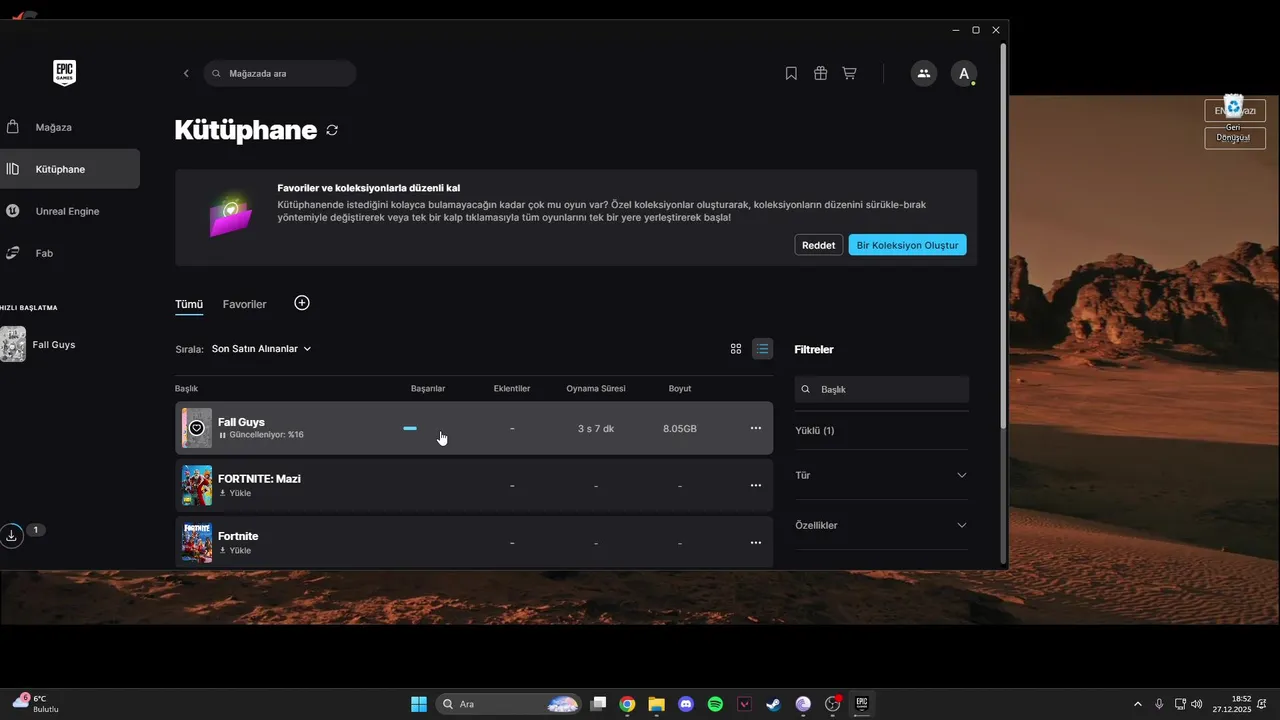Viewport: 1280px width, 720px height.
Task: Open the weather widget 6°C Bulutlu
Action: coord(38,704)
